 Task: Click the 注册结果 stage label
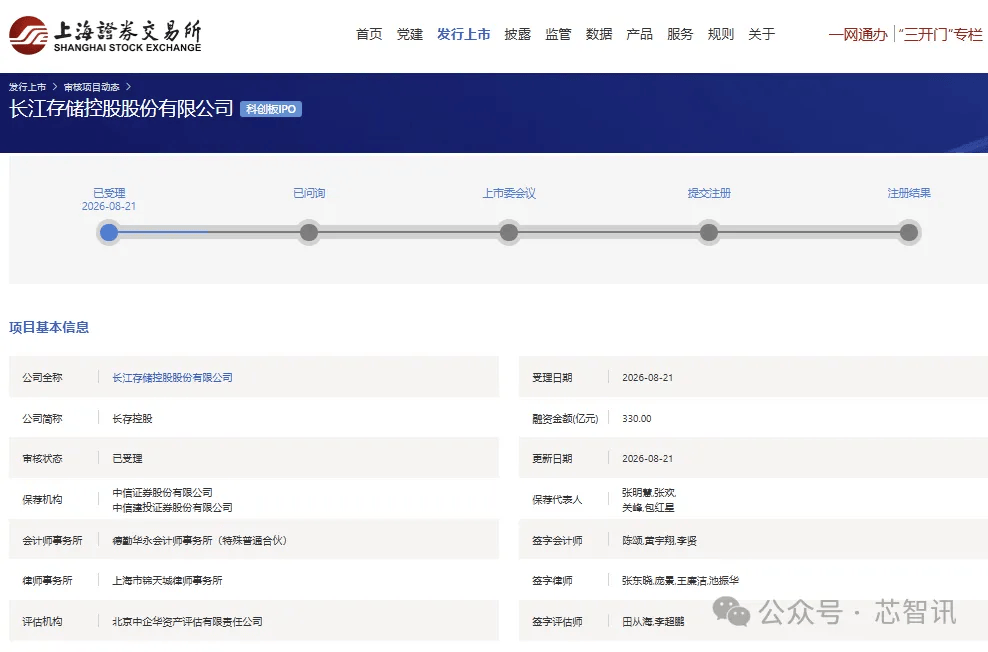(909, 193)
